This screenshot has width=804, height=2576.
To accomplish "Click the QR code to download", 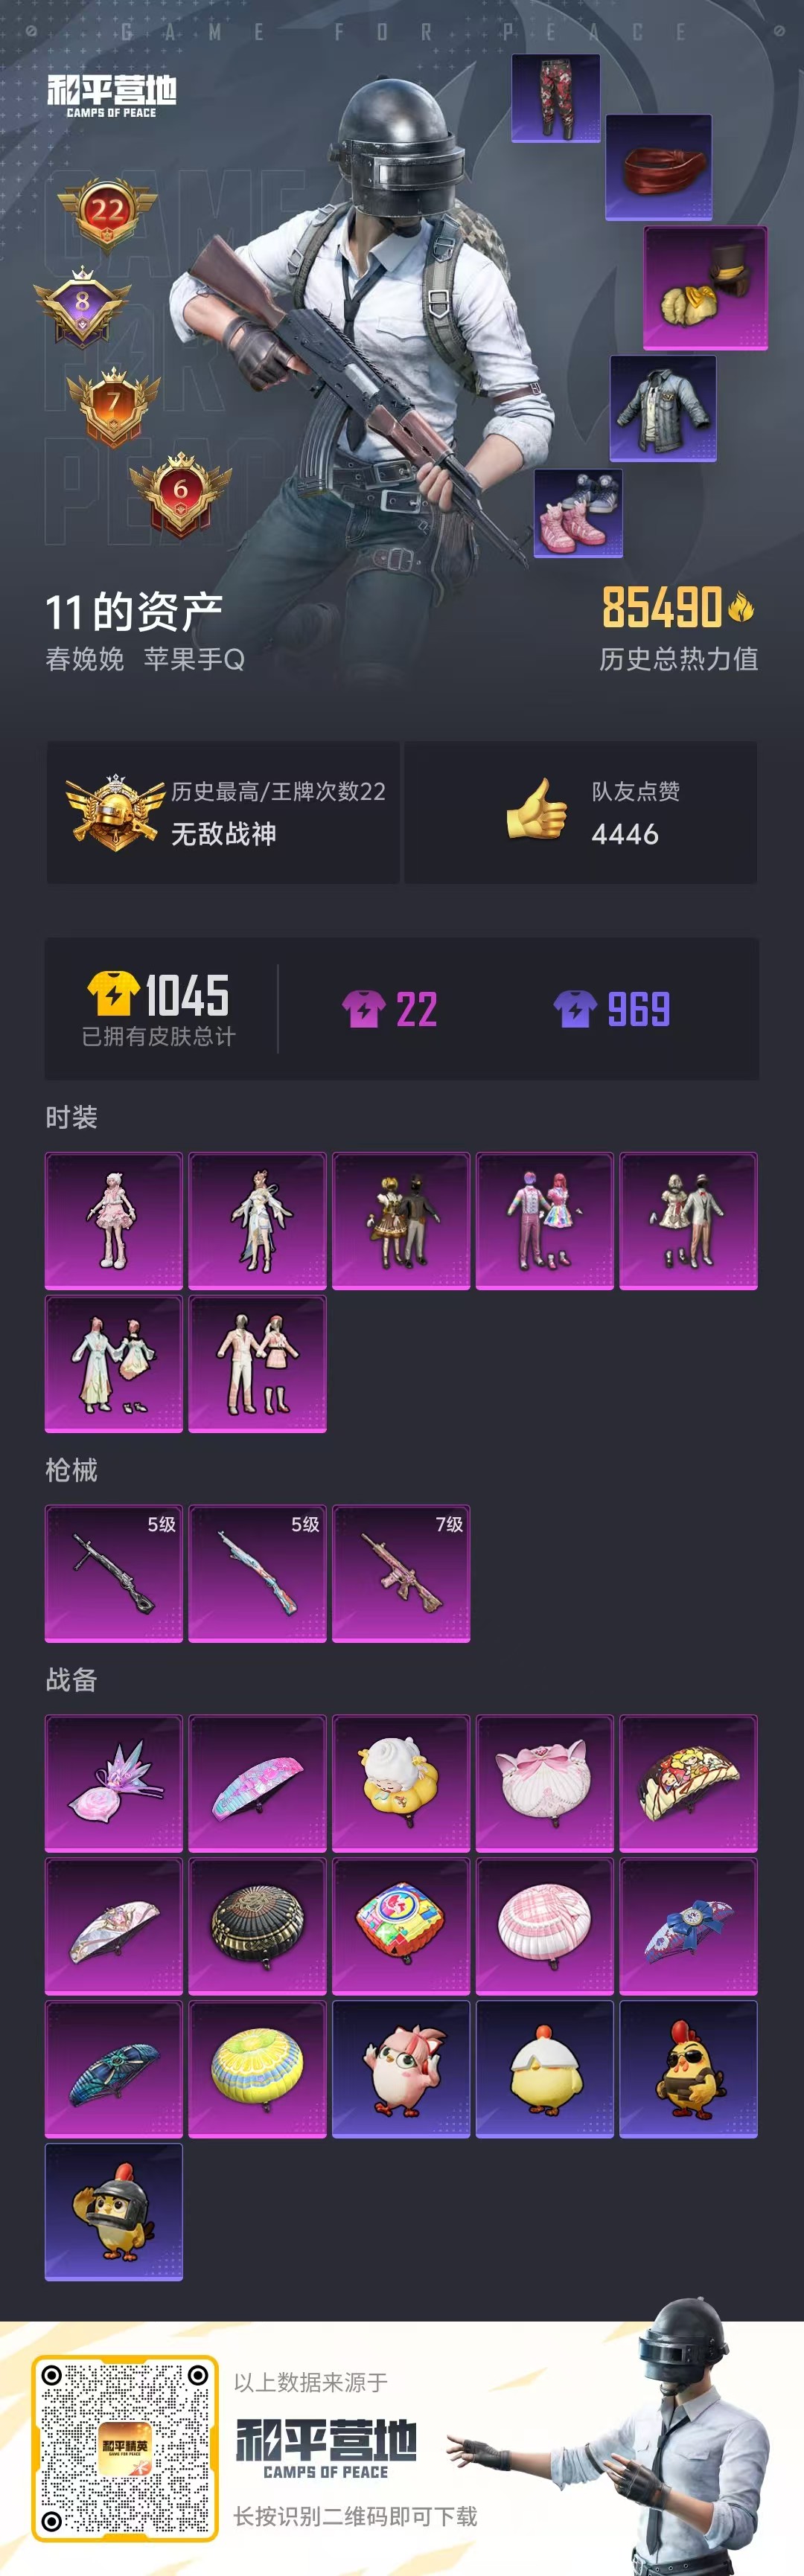I will 125,2446.
